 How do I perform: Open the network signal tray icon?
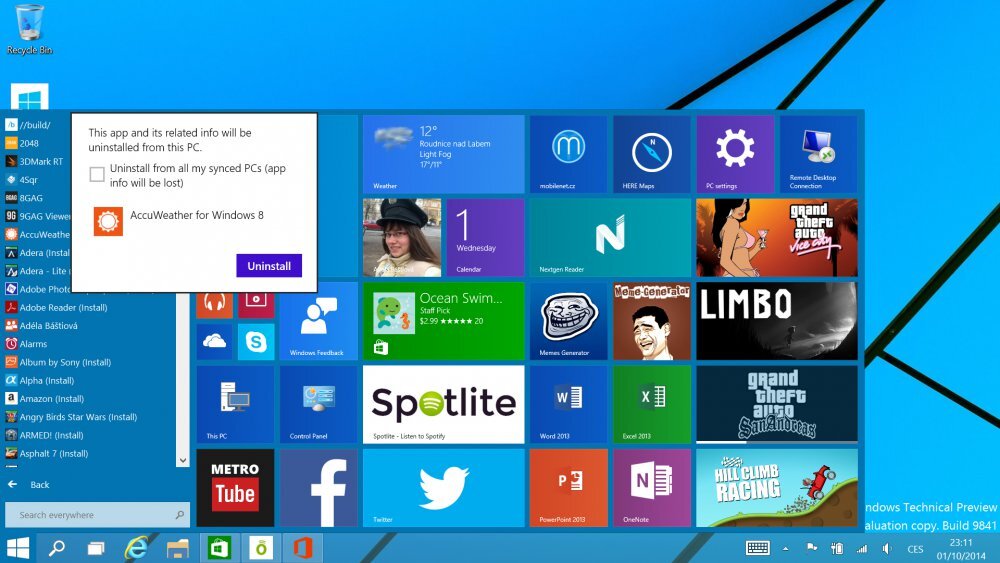tap(862, 548)
